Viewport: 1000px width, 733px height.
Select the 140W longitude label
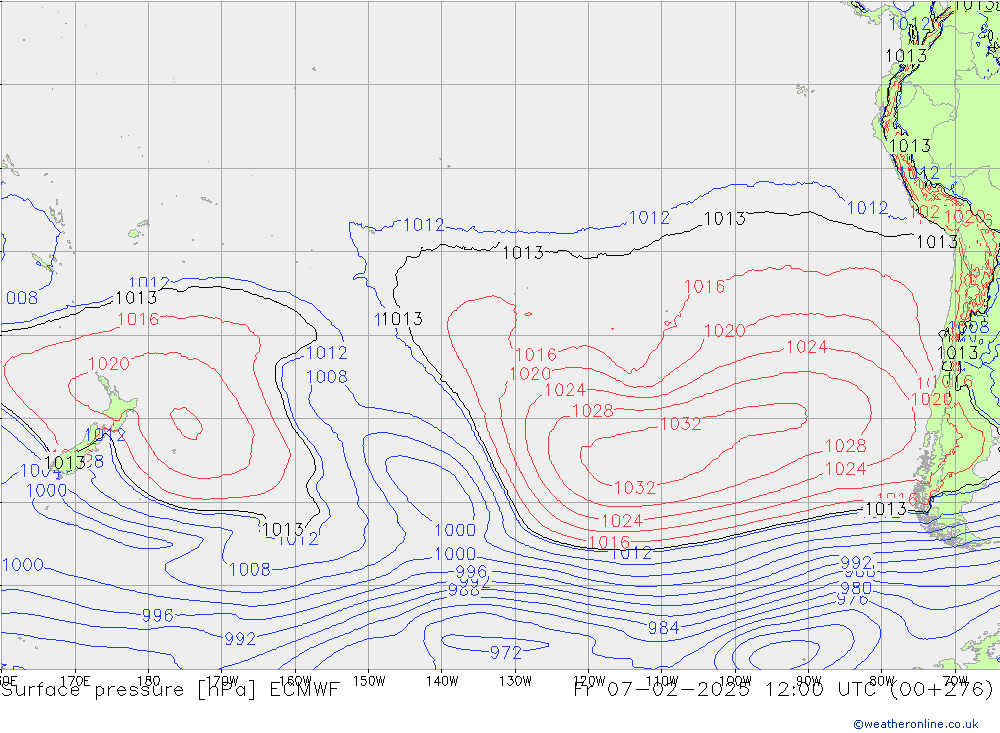click(x=442, y=679)
